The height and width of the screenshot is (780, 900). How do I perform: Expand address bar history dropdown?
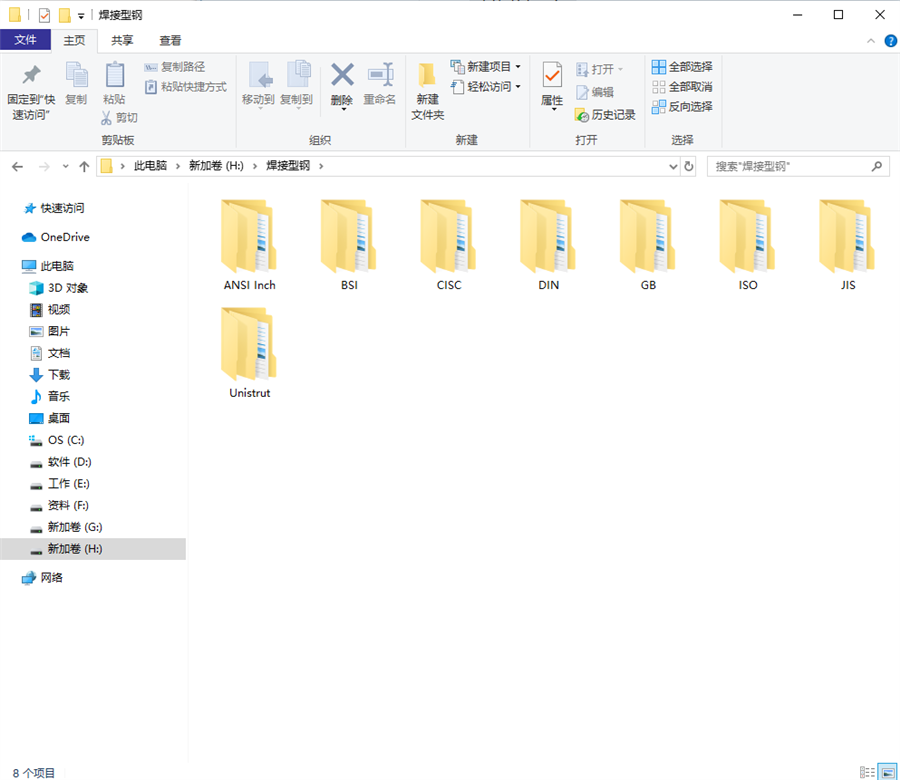click(x=673, y=166)
